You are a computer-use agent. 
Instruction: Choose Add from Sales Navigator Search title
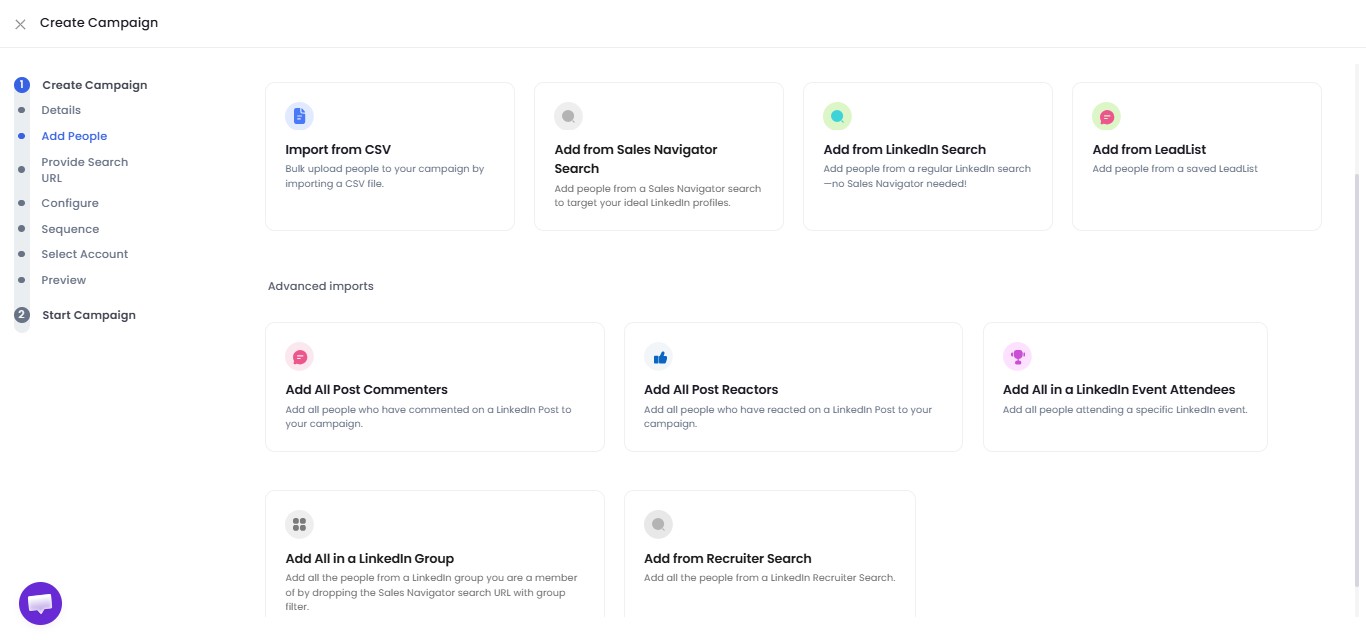[x=636, y=159]
